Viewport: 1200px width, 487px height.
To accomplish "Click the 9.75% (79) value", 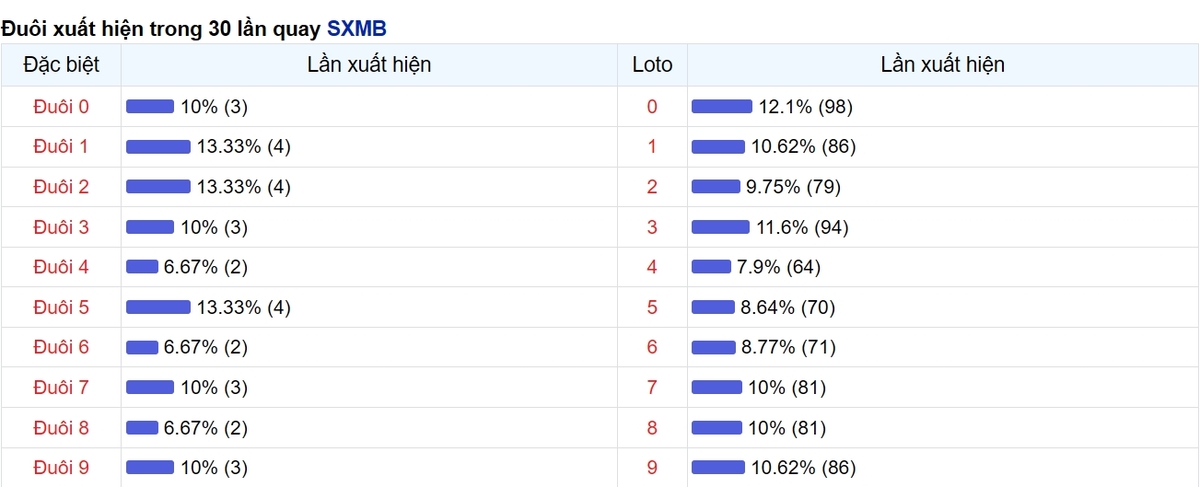I will 796,187.
